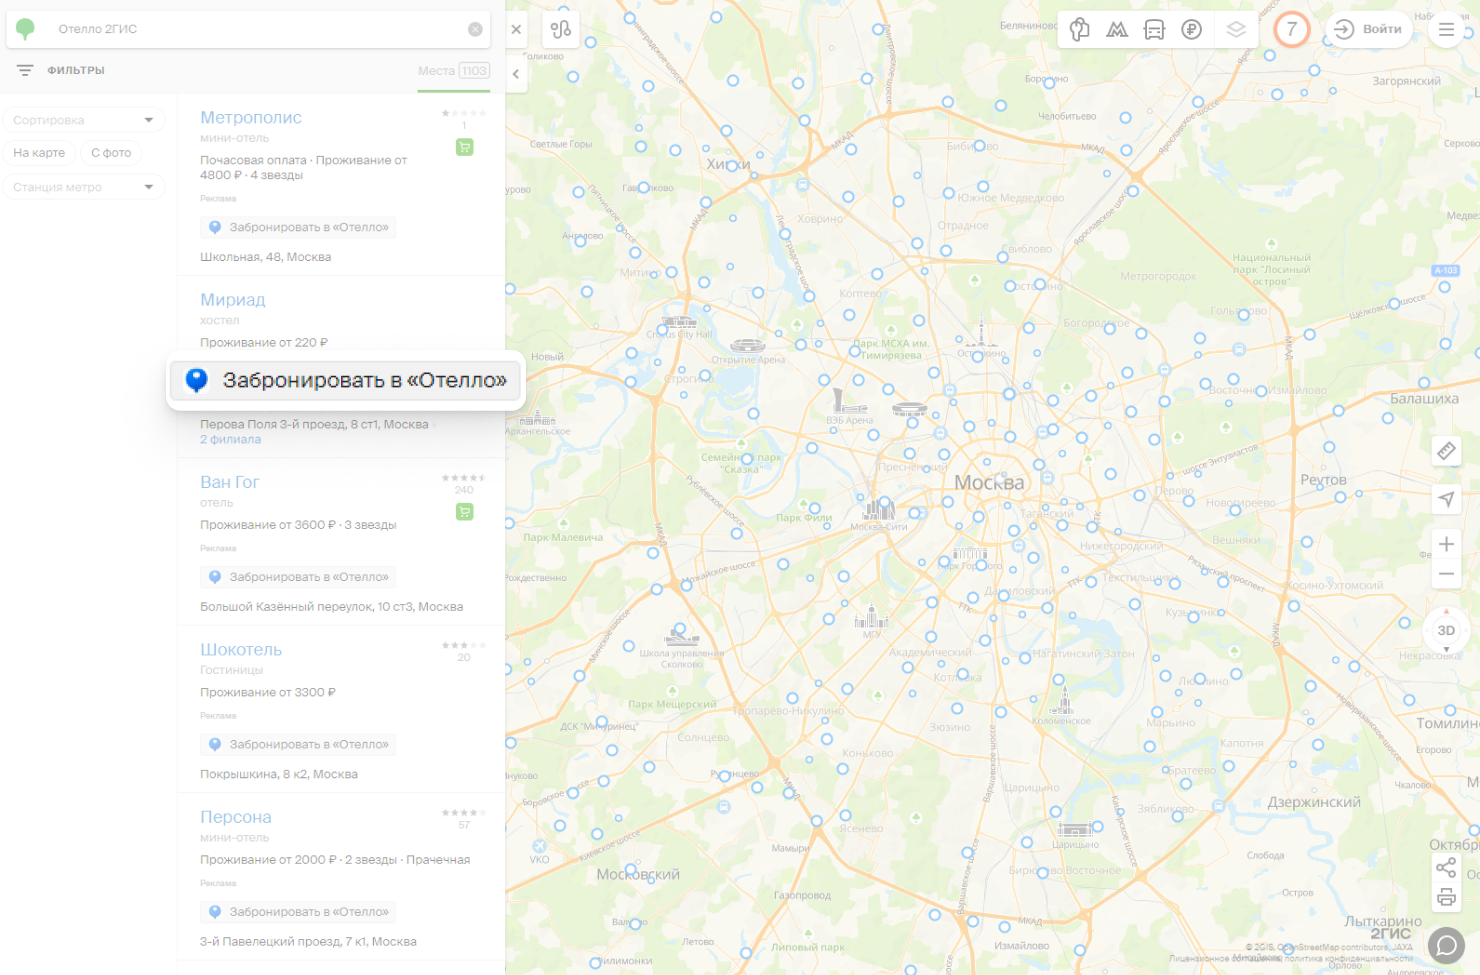The height and width of the screenshot is (975, 1480).
Task: Open the Ван Гог hotel listing
Action: pos(229,482)
